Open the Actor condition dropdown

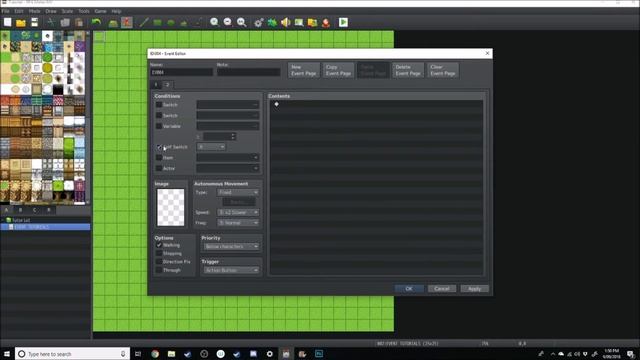(x=228, y=168)
